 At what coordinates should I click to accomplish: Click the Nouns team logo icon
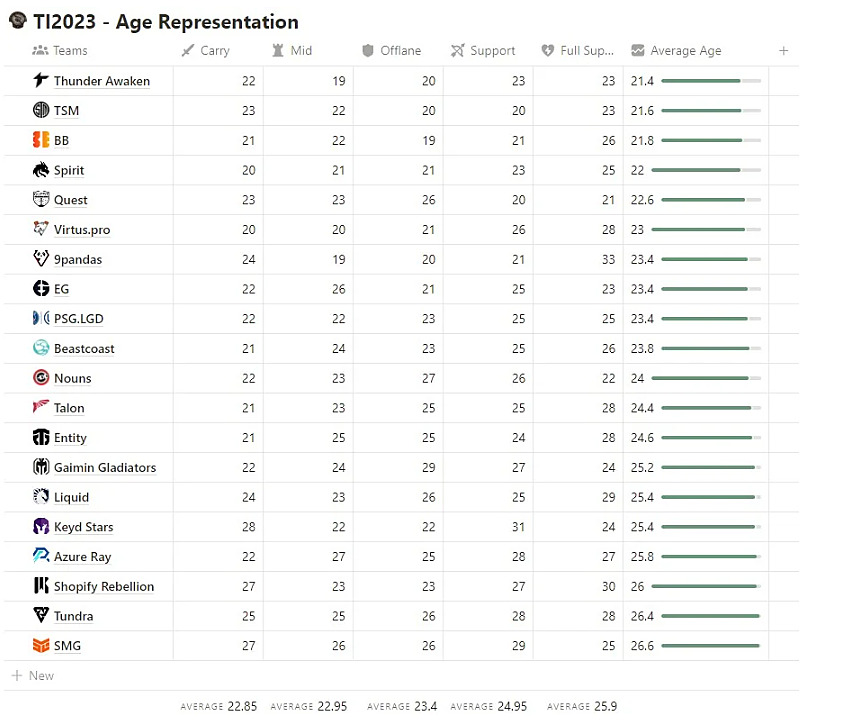click(41, 378)
